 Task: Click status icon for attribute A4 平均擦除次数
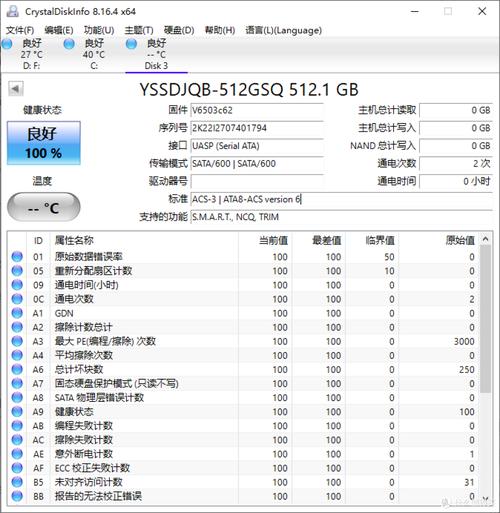(17, 355)
